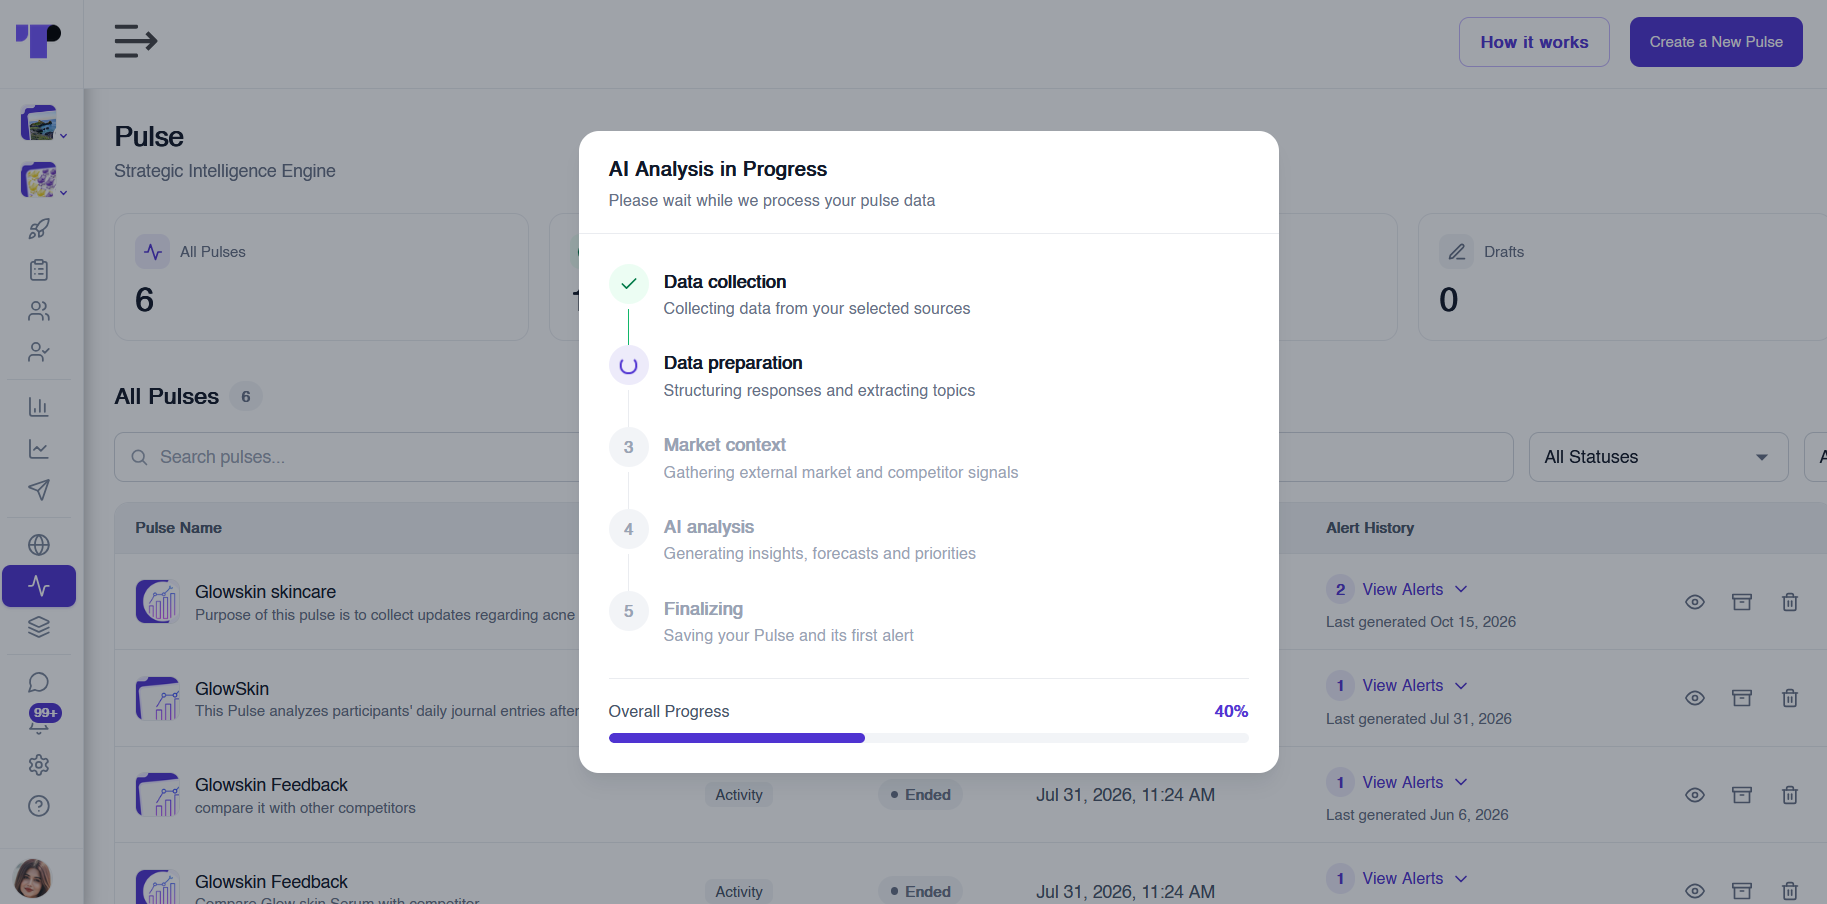Click the Market context step 3 circle
Screen dimensions: 1827x904
(628, 447)
